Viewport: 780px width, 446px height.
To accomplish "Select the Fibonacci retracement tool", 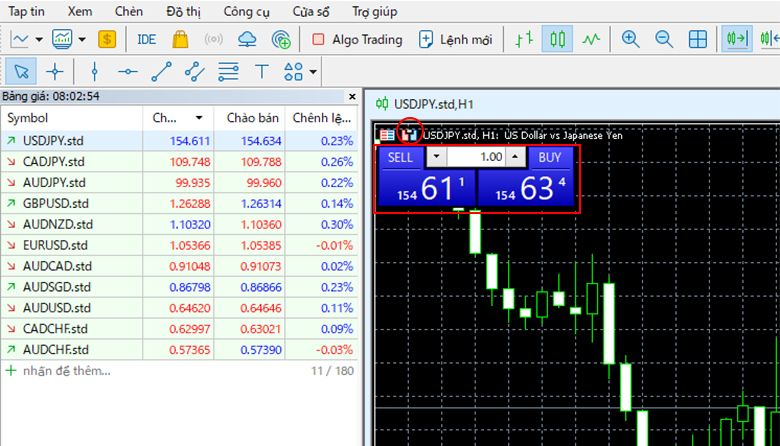I will click(228, 72).
